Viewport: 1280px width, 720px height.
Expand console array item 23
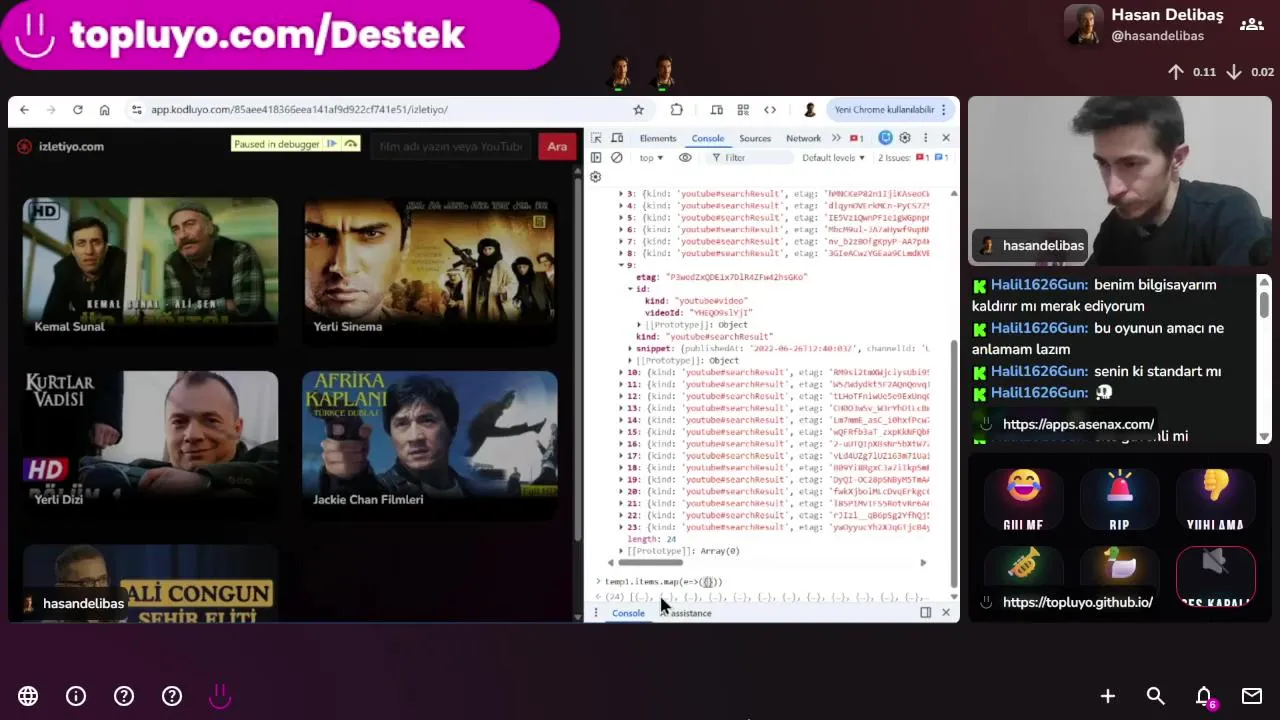[x=621, y=527]
